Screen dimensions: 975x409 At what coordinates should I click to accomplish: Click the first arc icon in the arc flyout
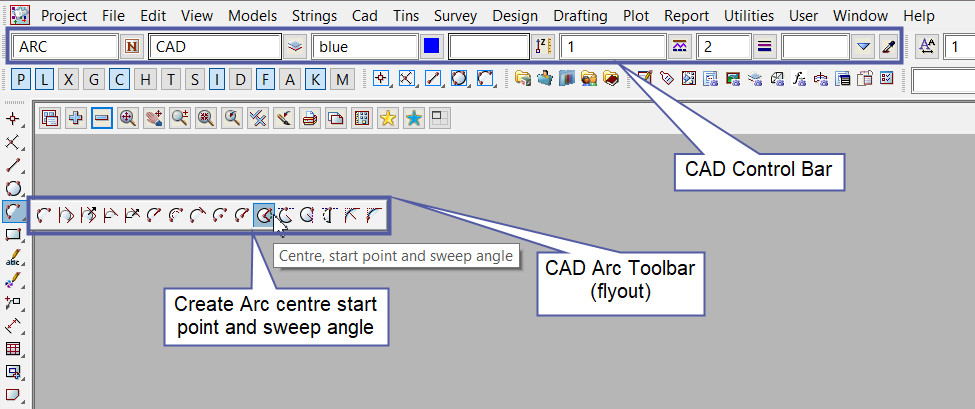44,216
